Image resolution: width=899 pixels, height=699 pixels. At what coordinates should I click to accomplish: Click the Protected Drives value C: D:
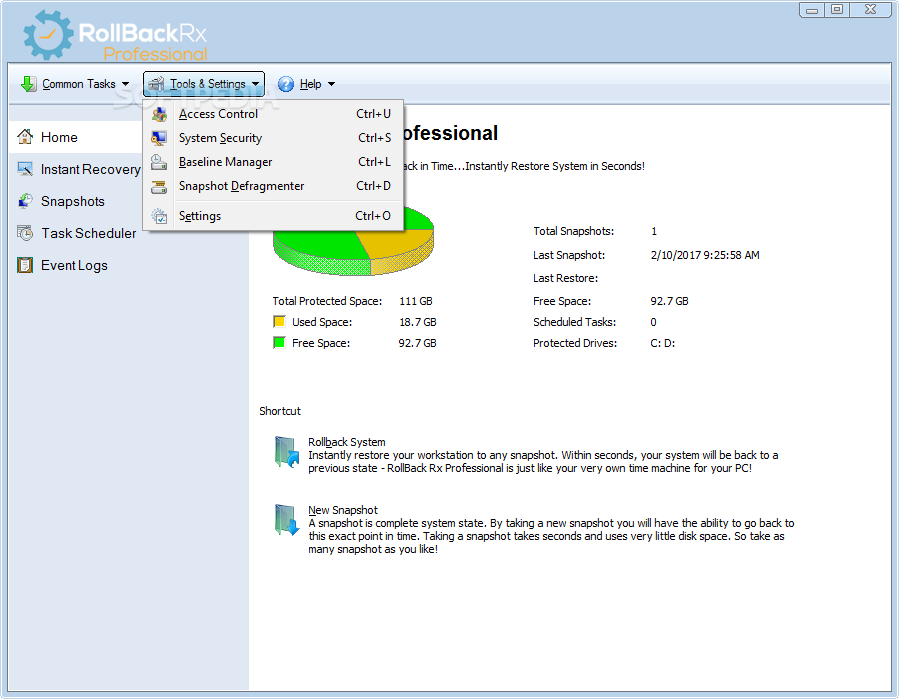tap(662, 343)
